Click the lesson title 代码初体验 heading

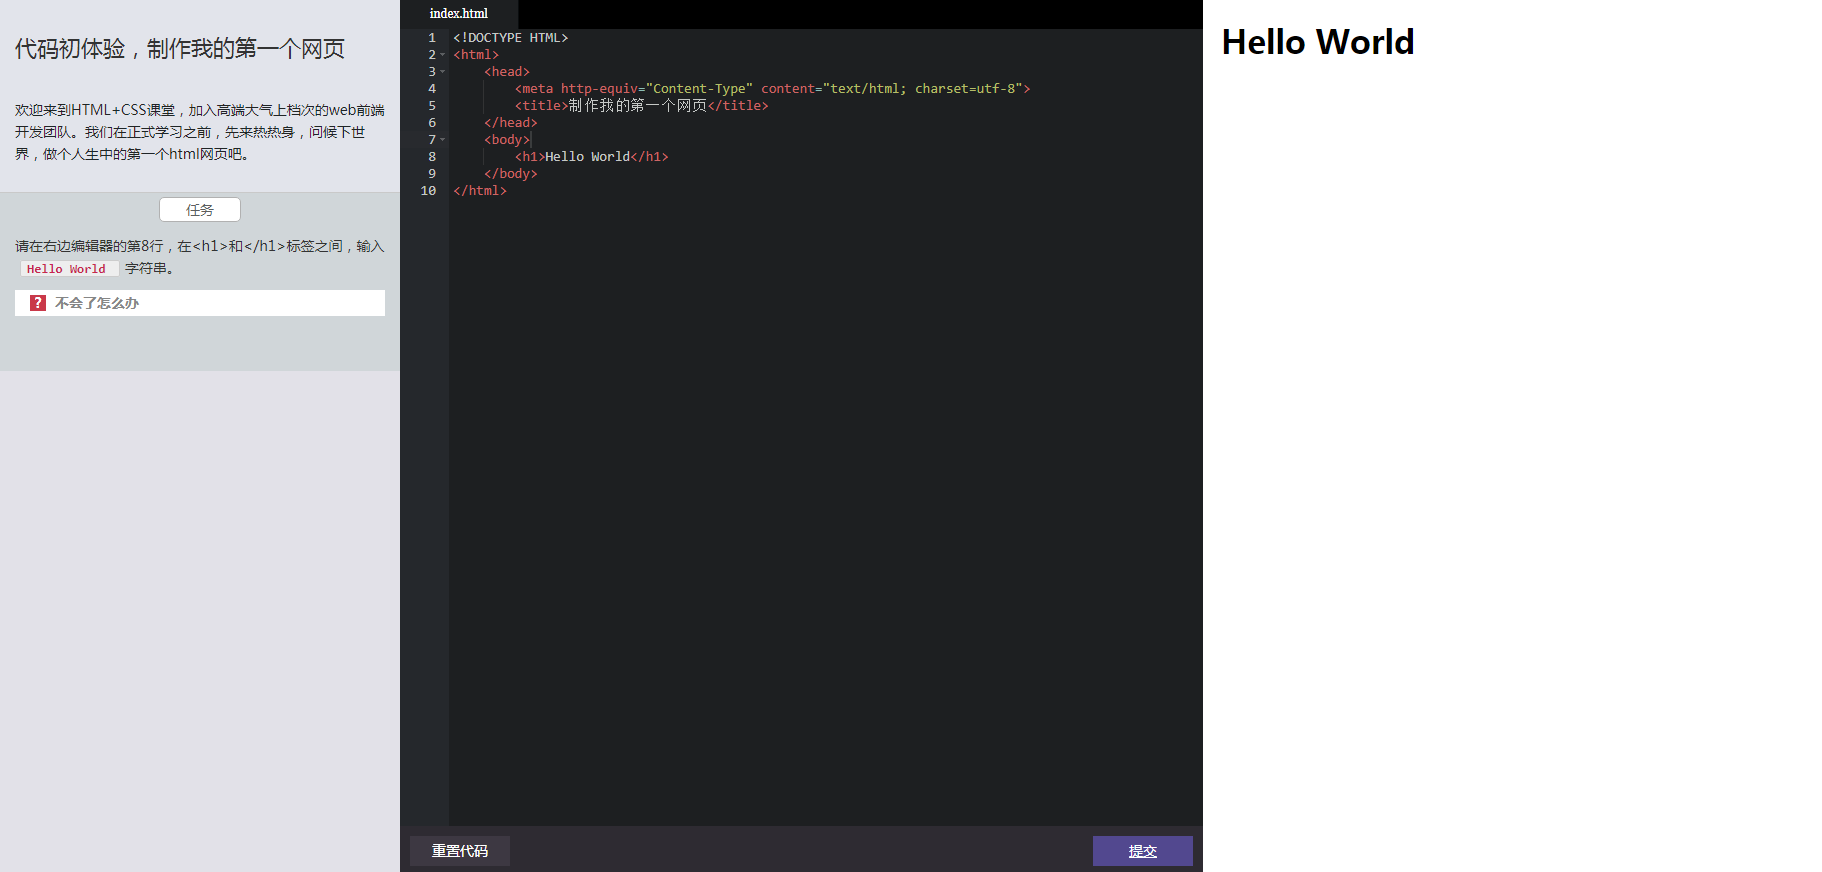click(x=180, y=49)
